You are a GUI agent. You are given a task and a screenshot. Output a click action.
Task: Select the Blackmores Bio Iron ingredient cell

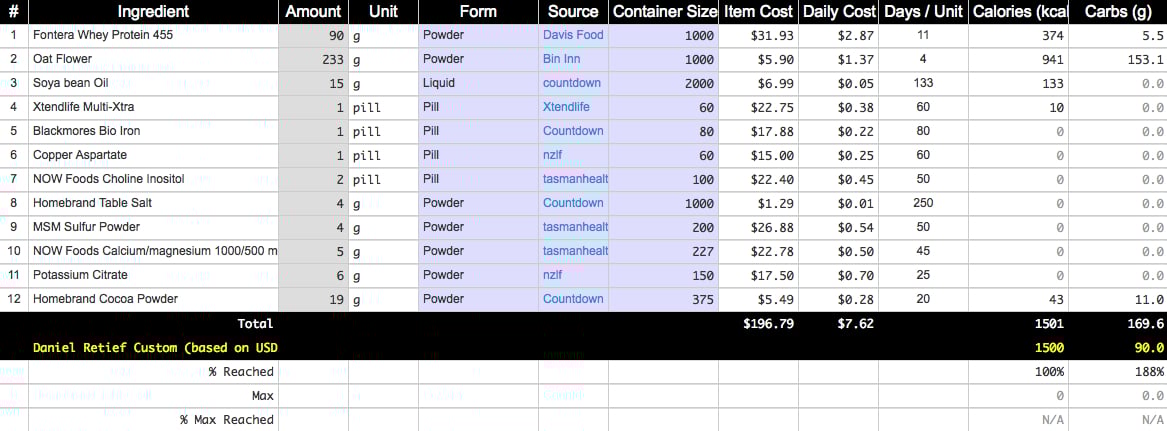pos(153,131)
